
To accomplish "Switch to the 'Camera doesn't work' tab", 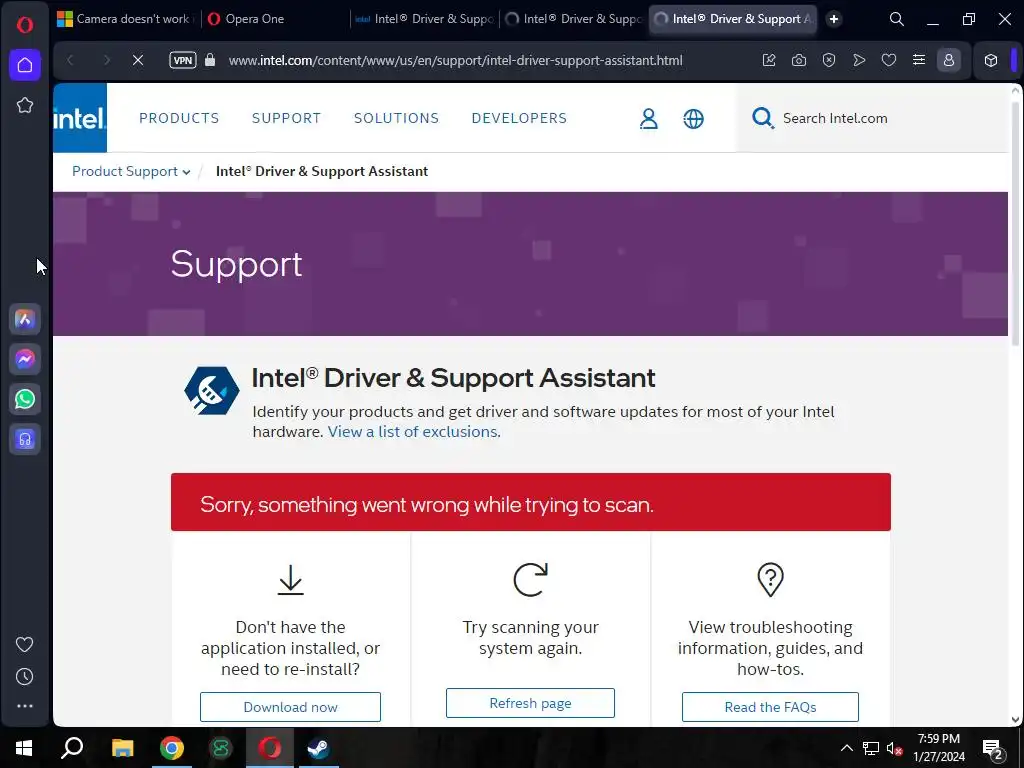I will tap(125, 19).
